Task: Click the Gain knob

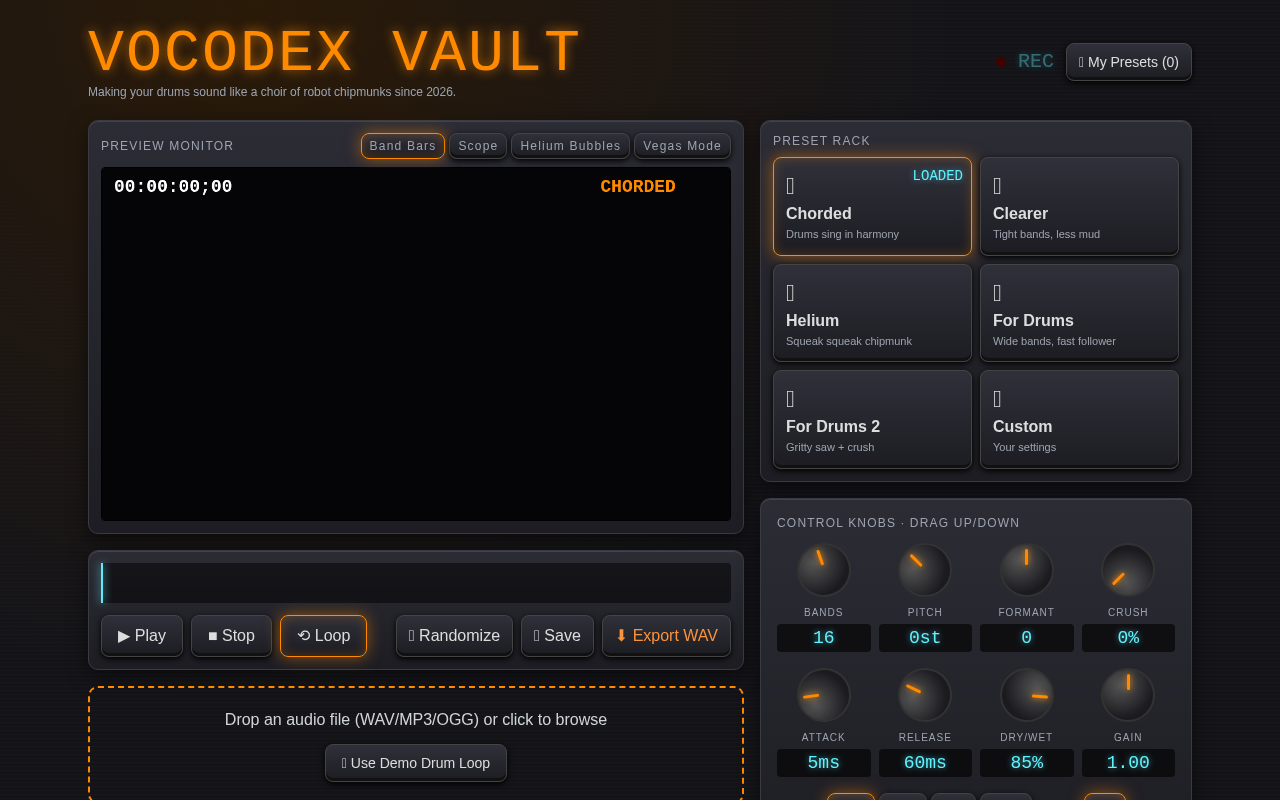Action: pos(1128,695)
